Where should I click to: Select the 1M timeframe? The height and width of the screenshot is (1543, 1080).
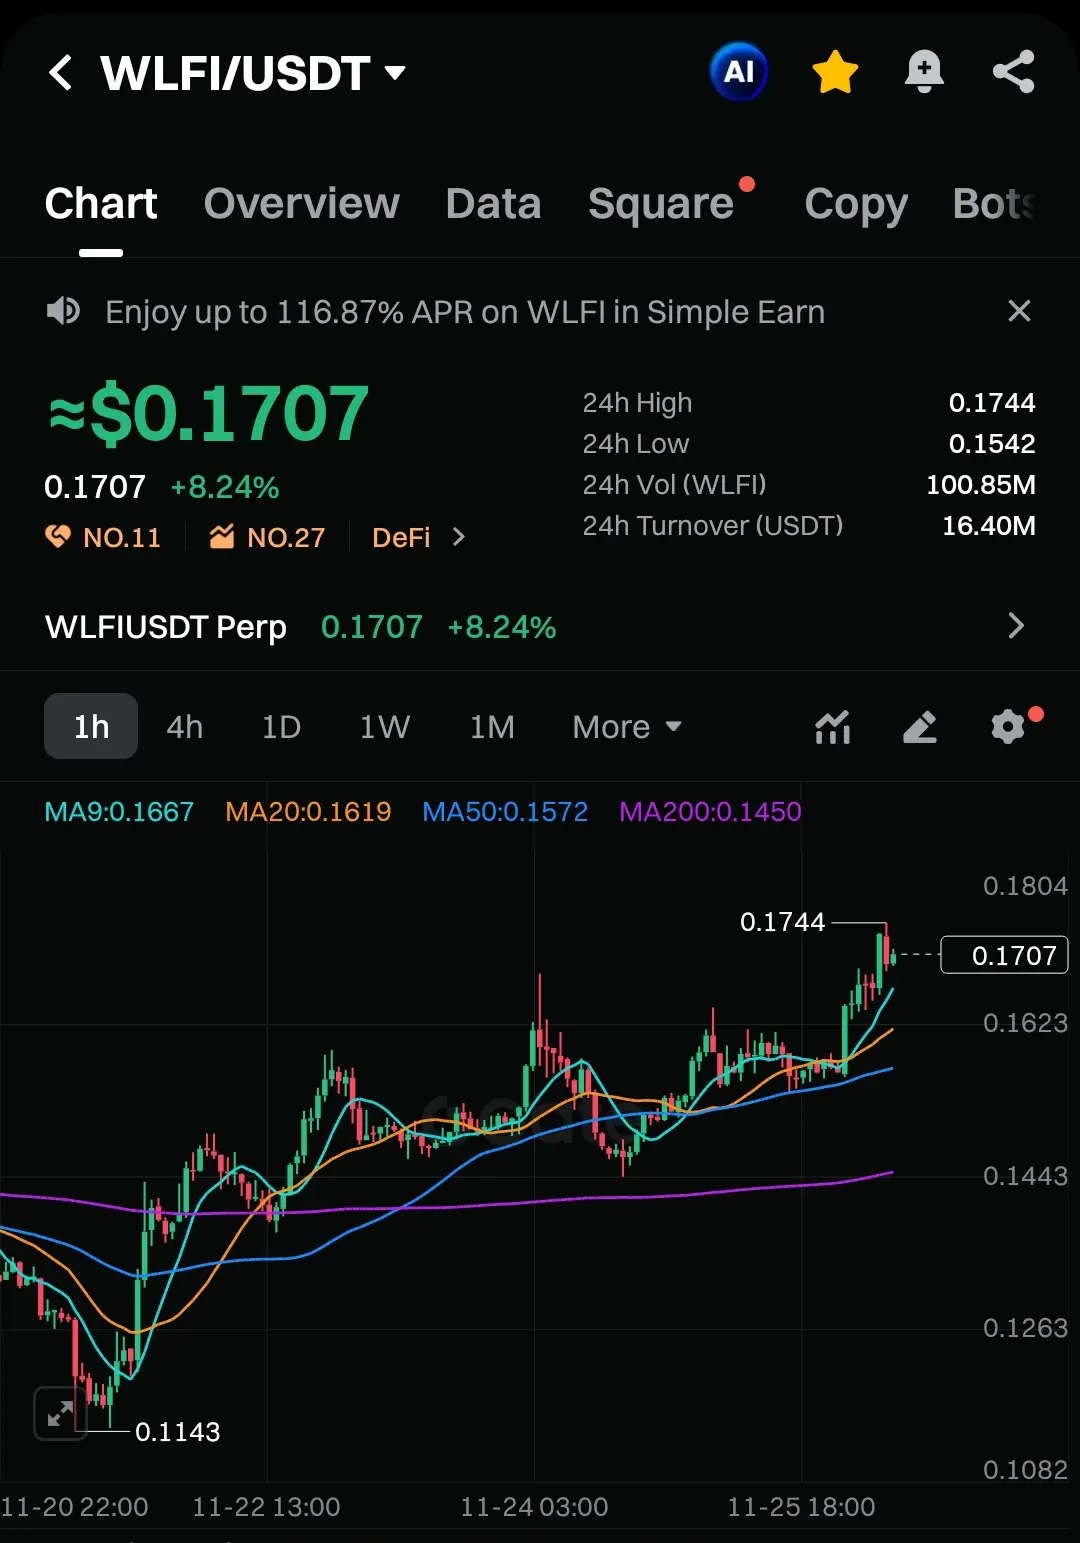pyautogui.click(x=492, y=727)
